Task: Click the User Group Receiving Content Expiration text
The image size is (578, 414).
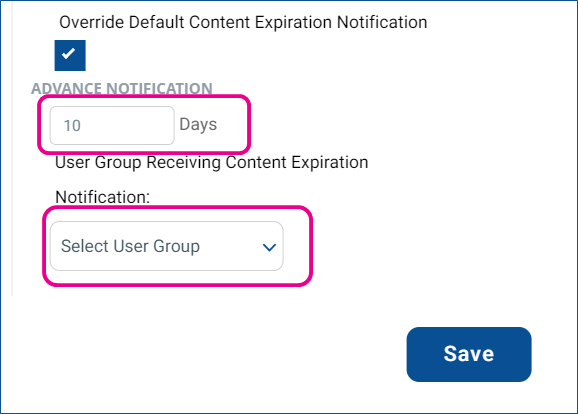Action: [x=212, y=163]
